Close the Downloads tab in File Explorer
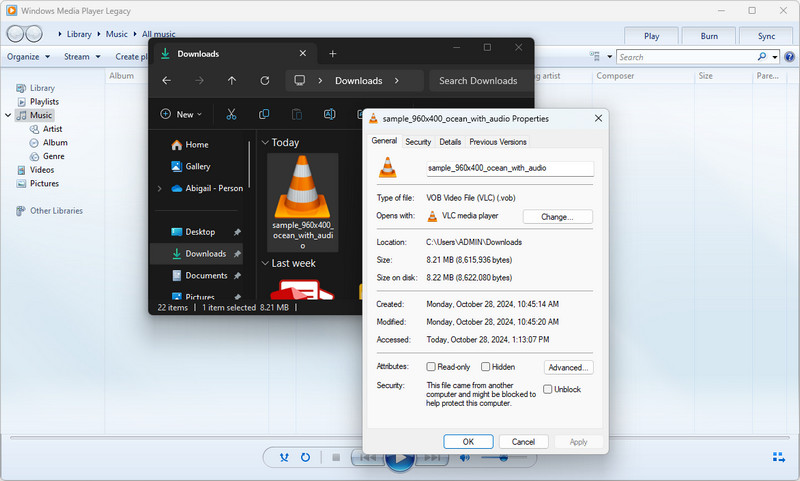Image resolution: width=800 pixels, height=481 pixels. tap(303, 54)
